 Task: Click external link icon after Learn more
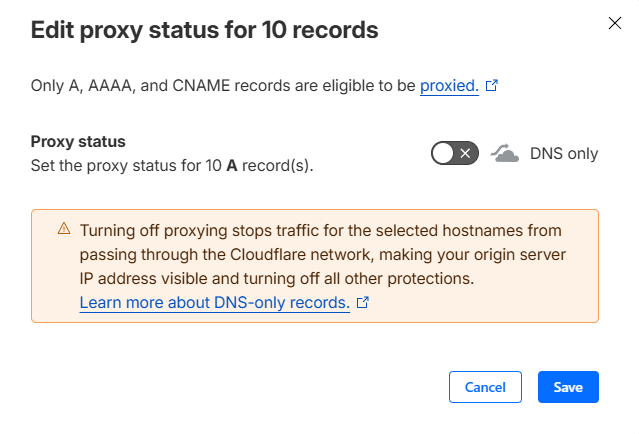pyautogui.click(x=363, y=301)
